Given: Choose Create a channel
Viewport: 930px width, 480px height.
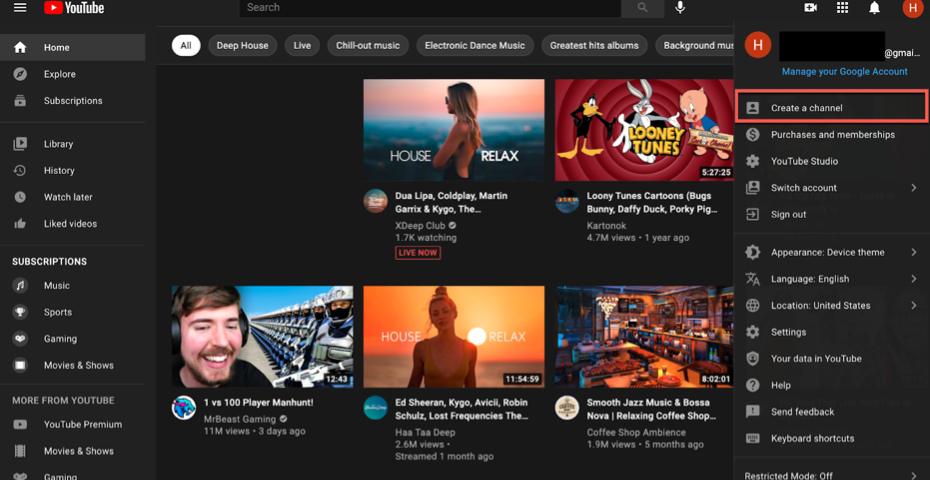Looking at the screenshot, I should pos(830,108).
